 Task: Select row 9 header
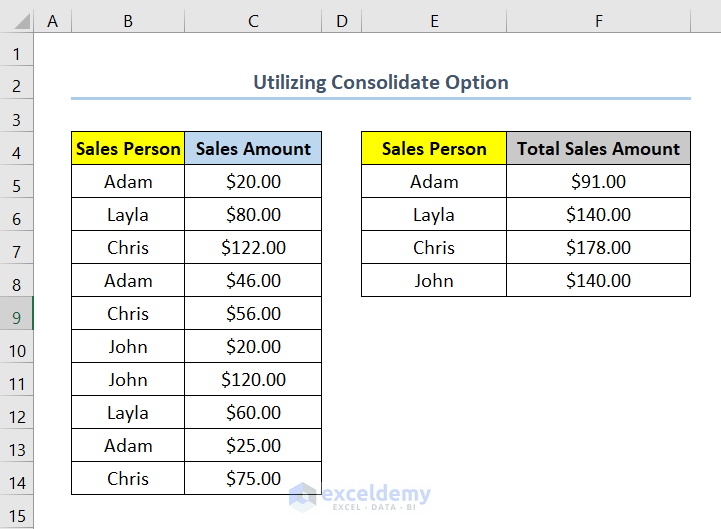pos(17,314)
